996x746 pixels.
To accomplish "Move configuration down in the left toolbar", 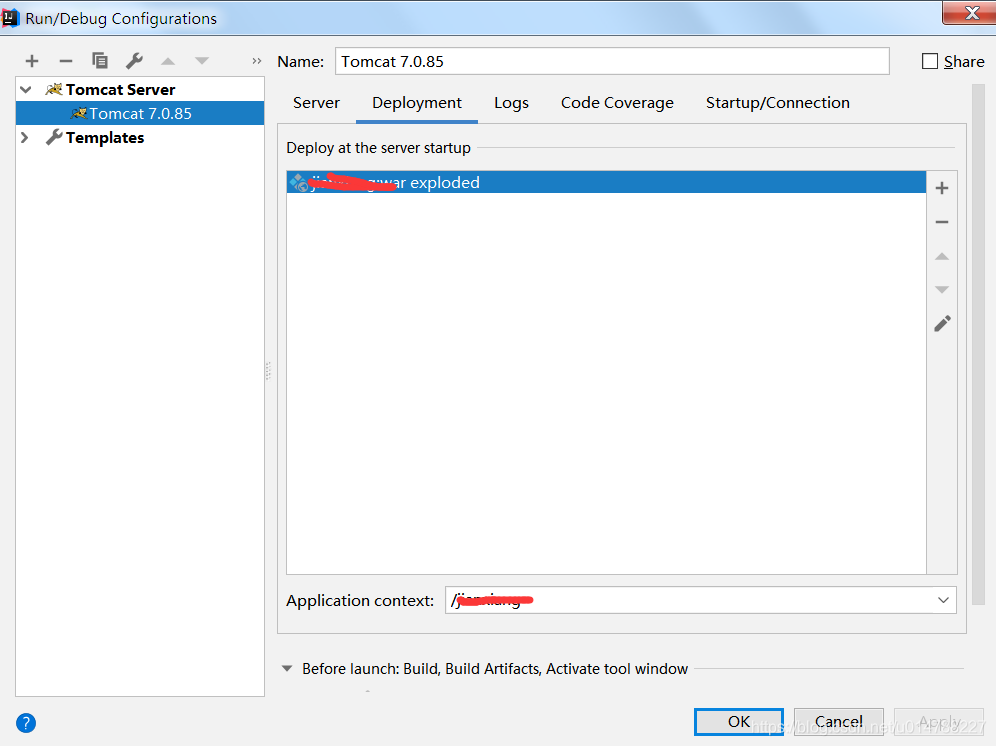I will click(201, 61).
